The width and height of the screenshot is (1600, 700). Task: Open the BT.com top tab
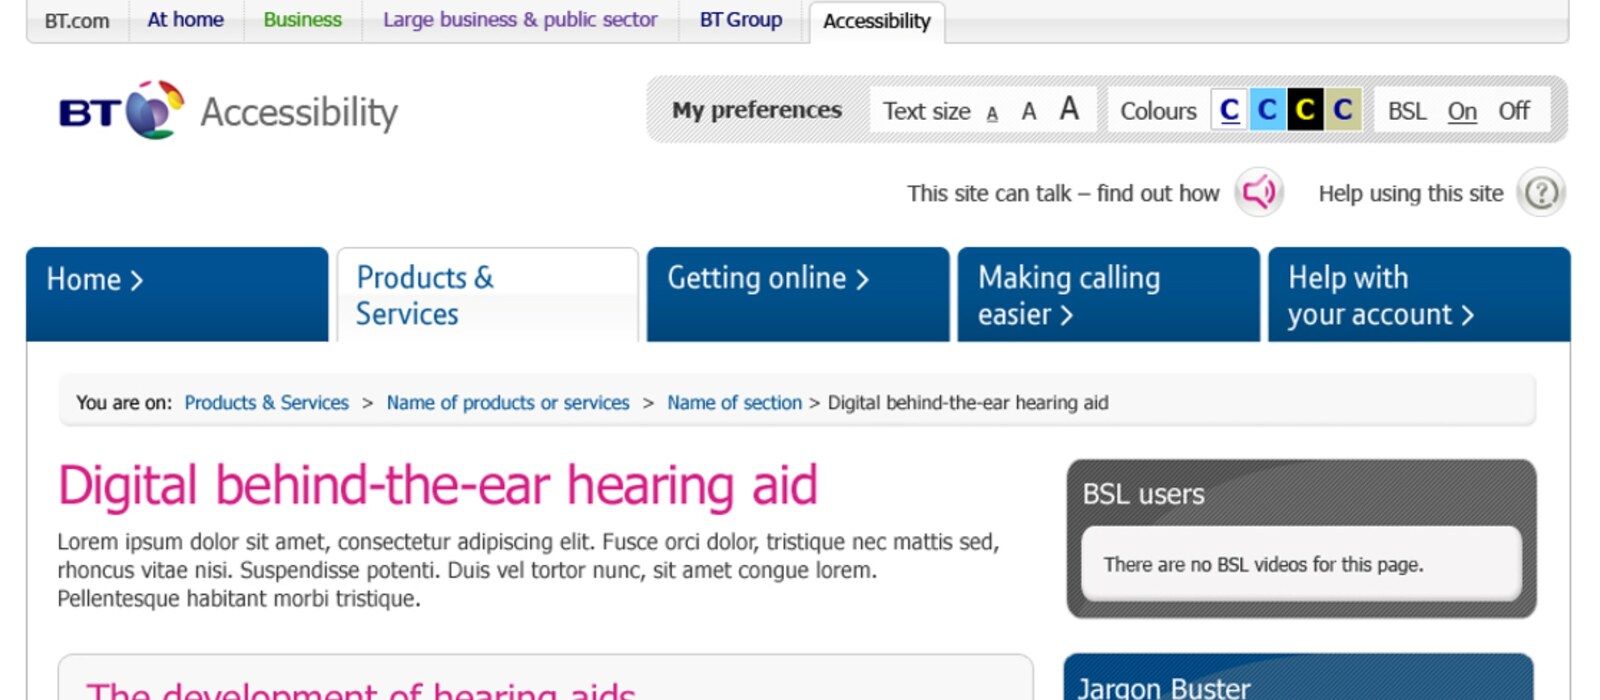(x=77, y=21)
